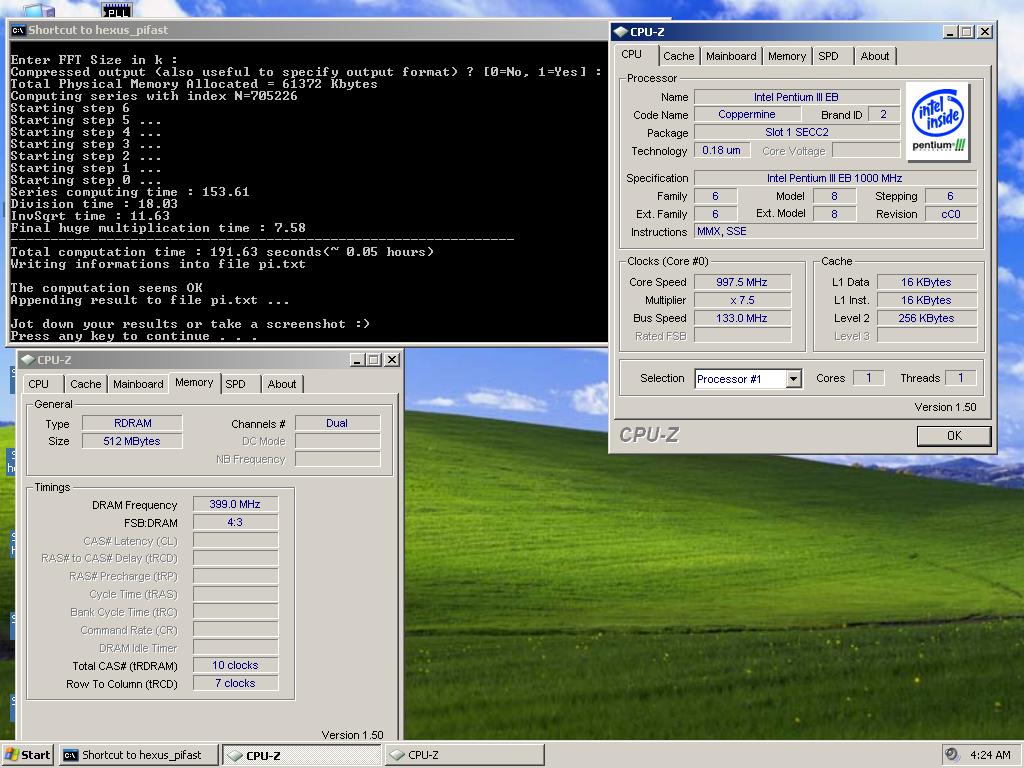Close the lower-left CPU-Z memory window
This screenshot has width=1024, height=768.
click(391, 360)
